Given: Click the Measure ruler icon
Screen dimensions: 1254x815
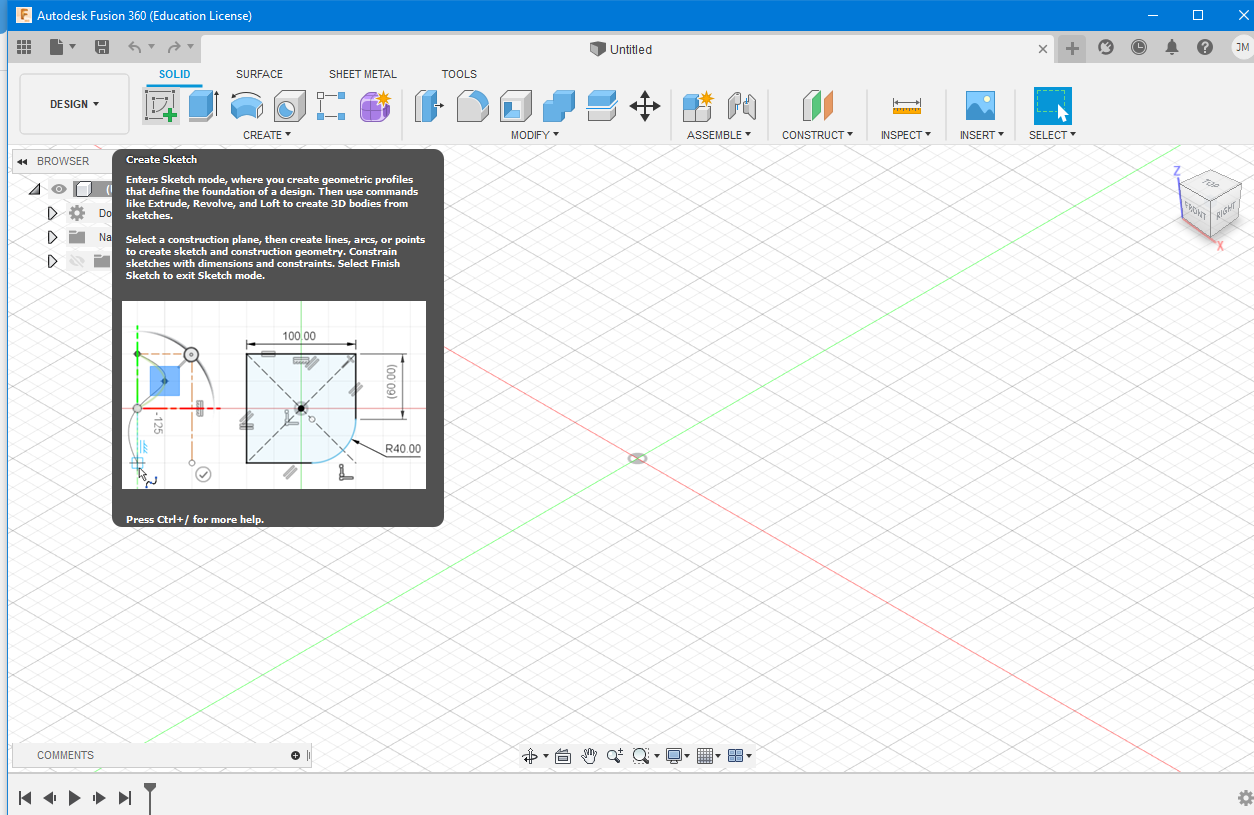Looking at the screenshot, I should [x=906, y=106].
